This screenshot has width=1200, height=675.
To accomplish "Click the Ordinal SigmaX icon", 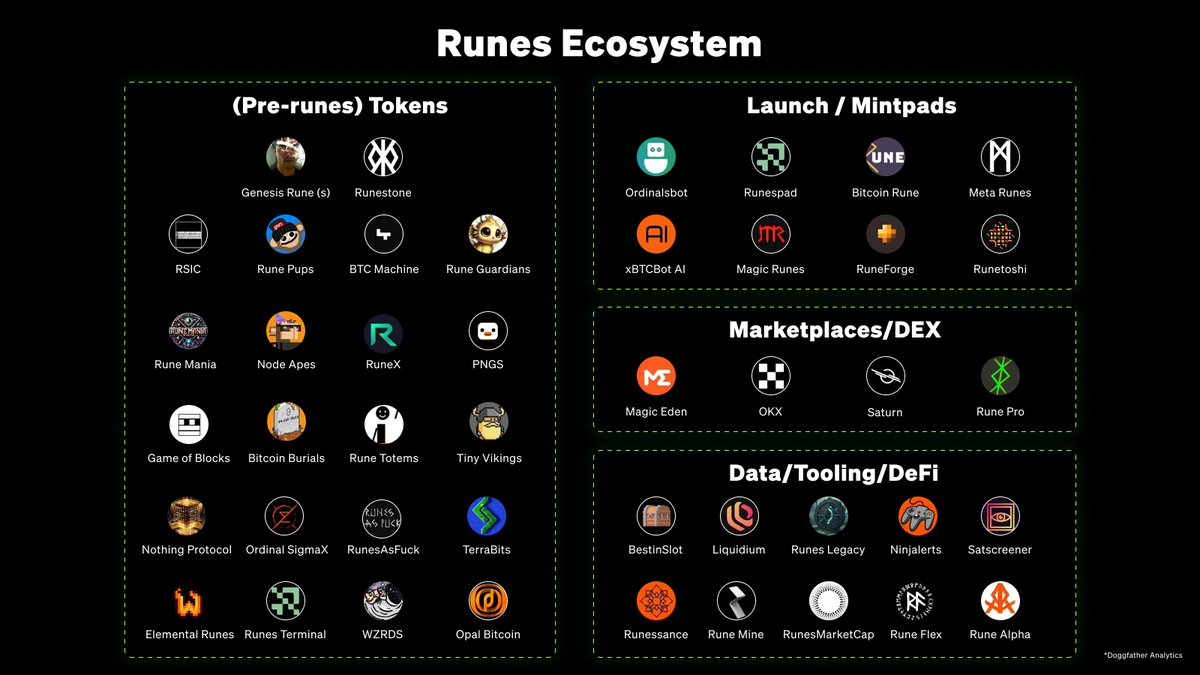I will 286,516.
